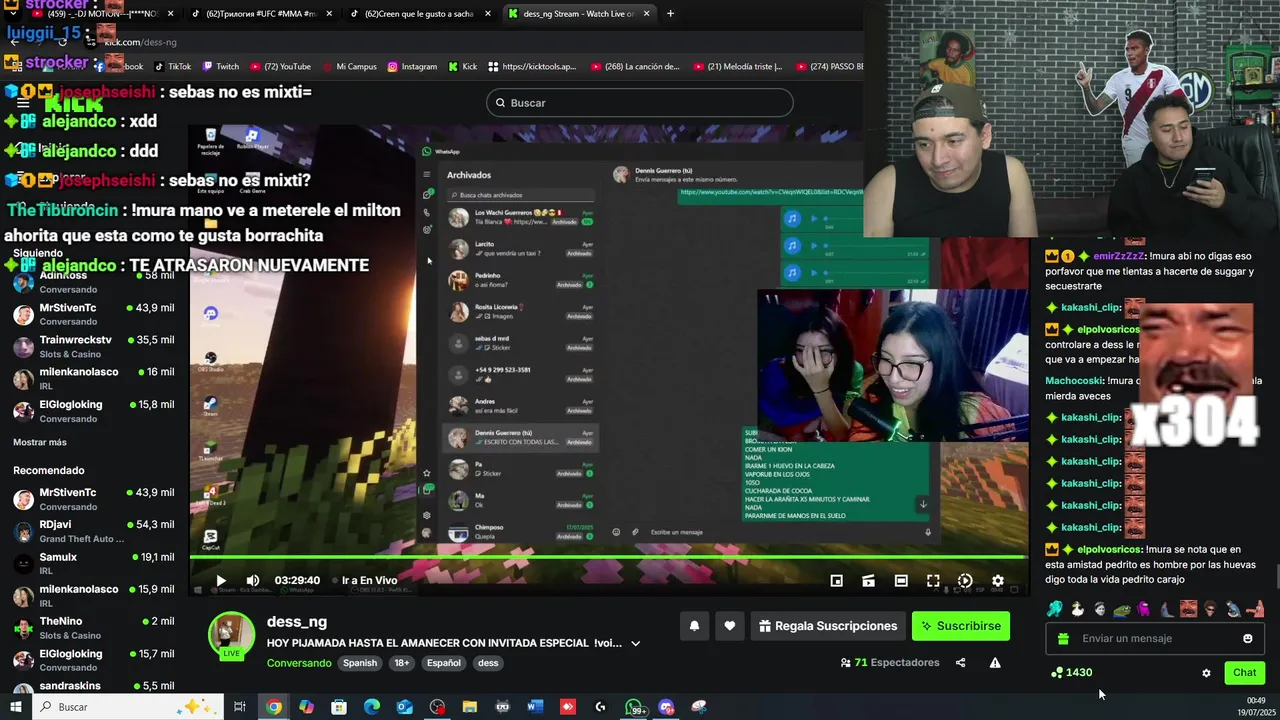Open the Instagram bookmark
The image size is (1280, 720).
point(412,67)
